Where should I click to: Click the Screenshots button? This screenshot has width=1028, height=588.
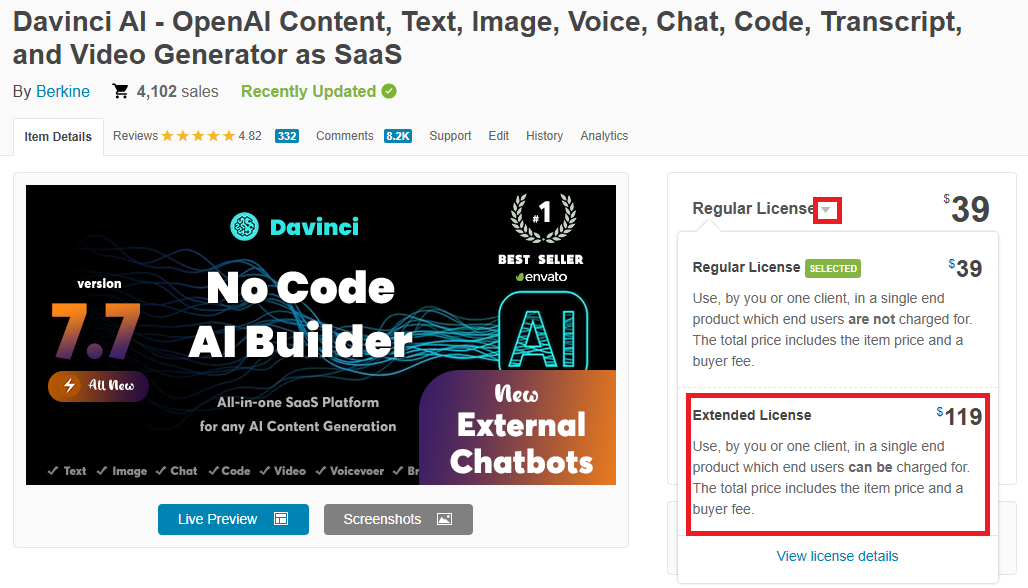pyautogui.click(x=398, y=519)
